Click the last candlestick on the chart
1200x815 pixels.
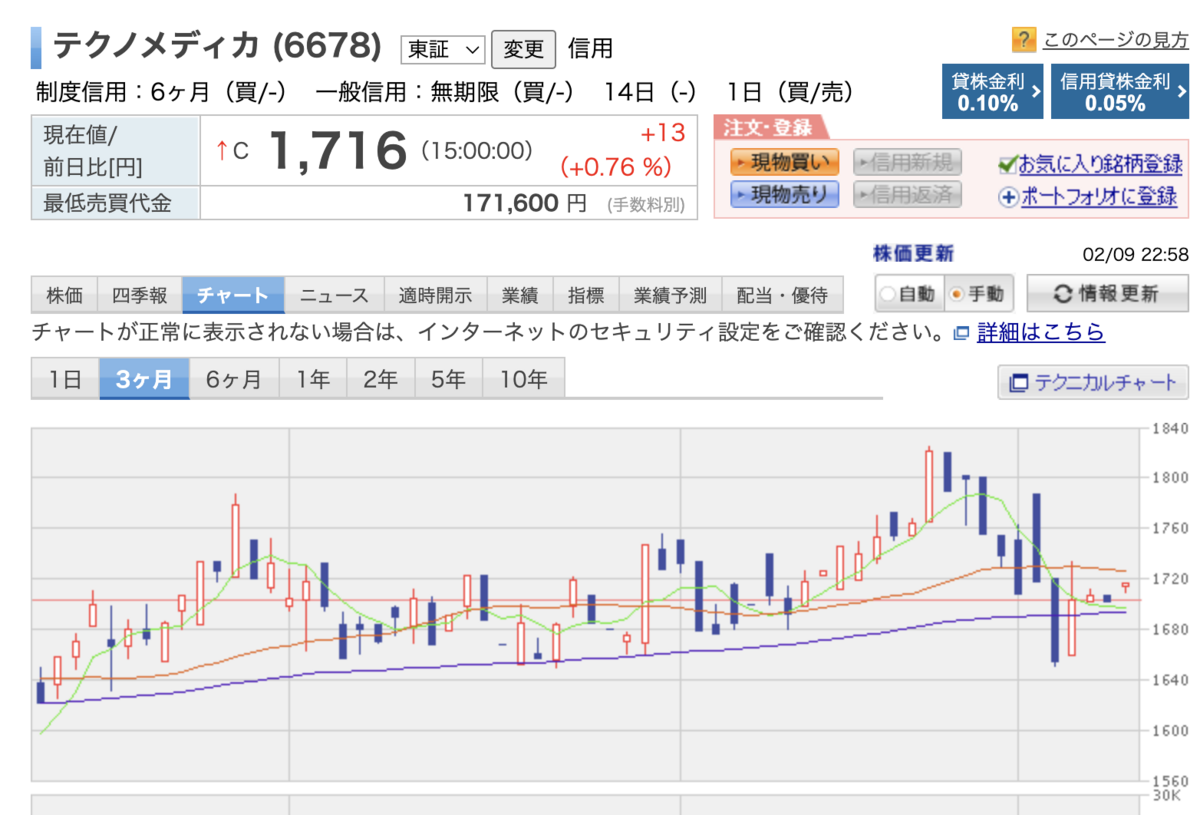coord(1126,587)
